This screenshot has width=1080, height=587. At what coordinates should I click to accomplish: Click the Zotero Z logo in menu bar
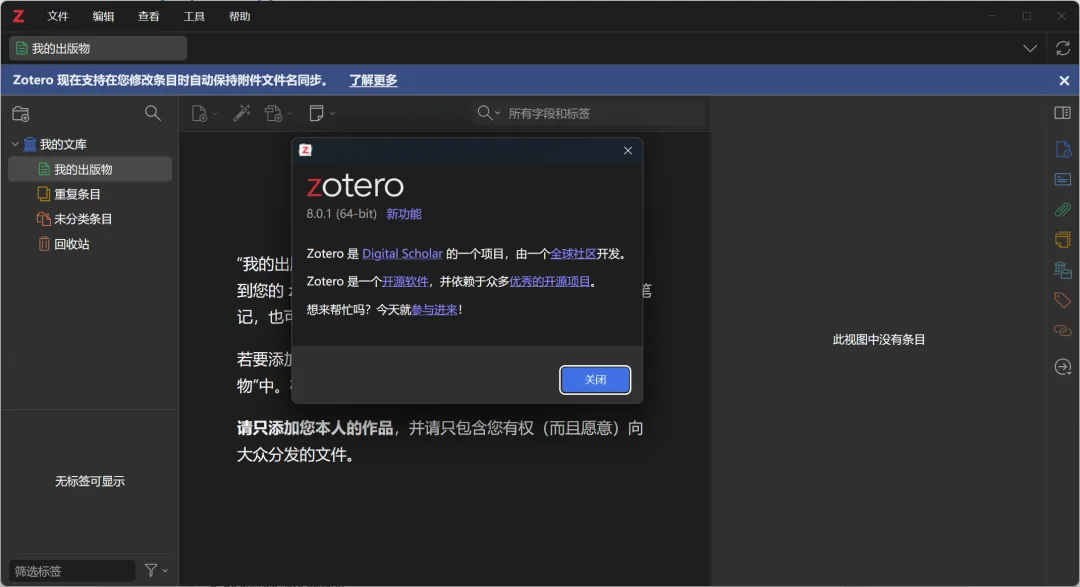[19, 16]
